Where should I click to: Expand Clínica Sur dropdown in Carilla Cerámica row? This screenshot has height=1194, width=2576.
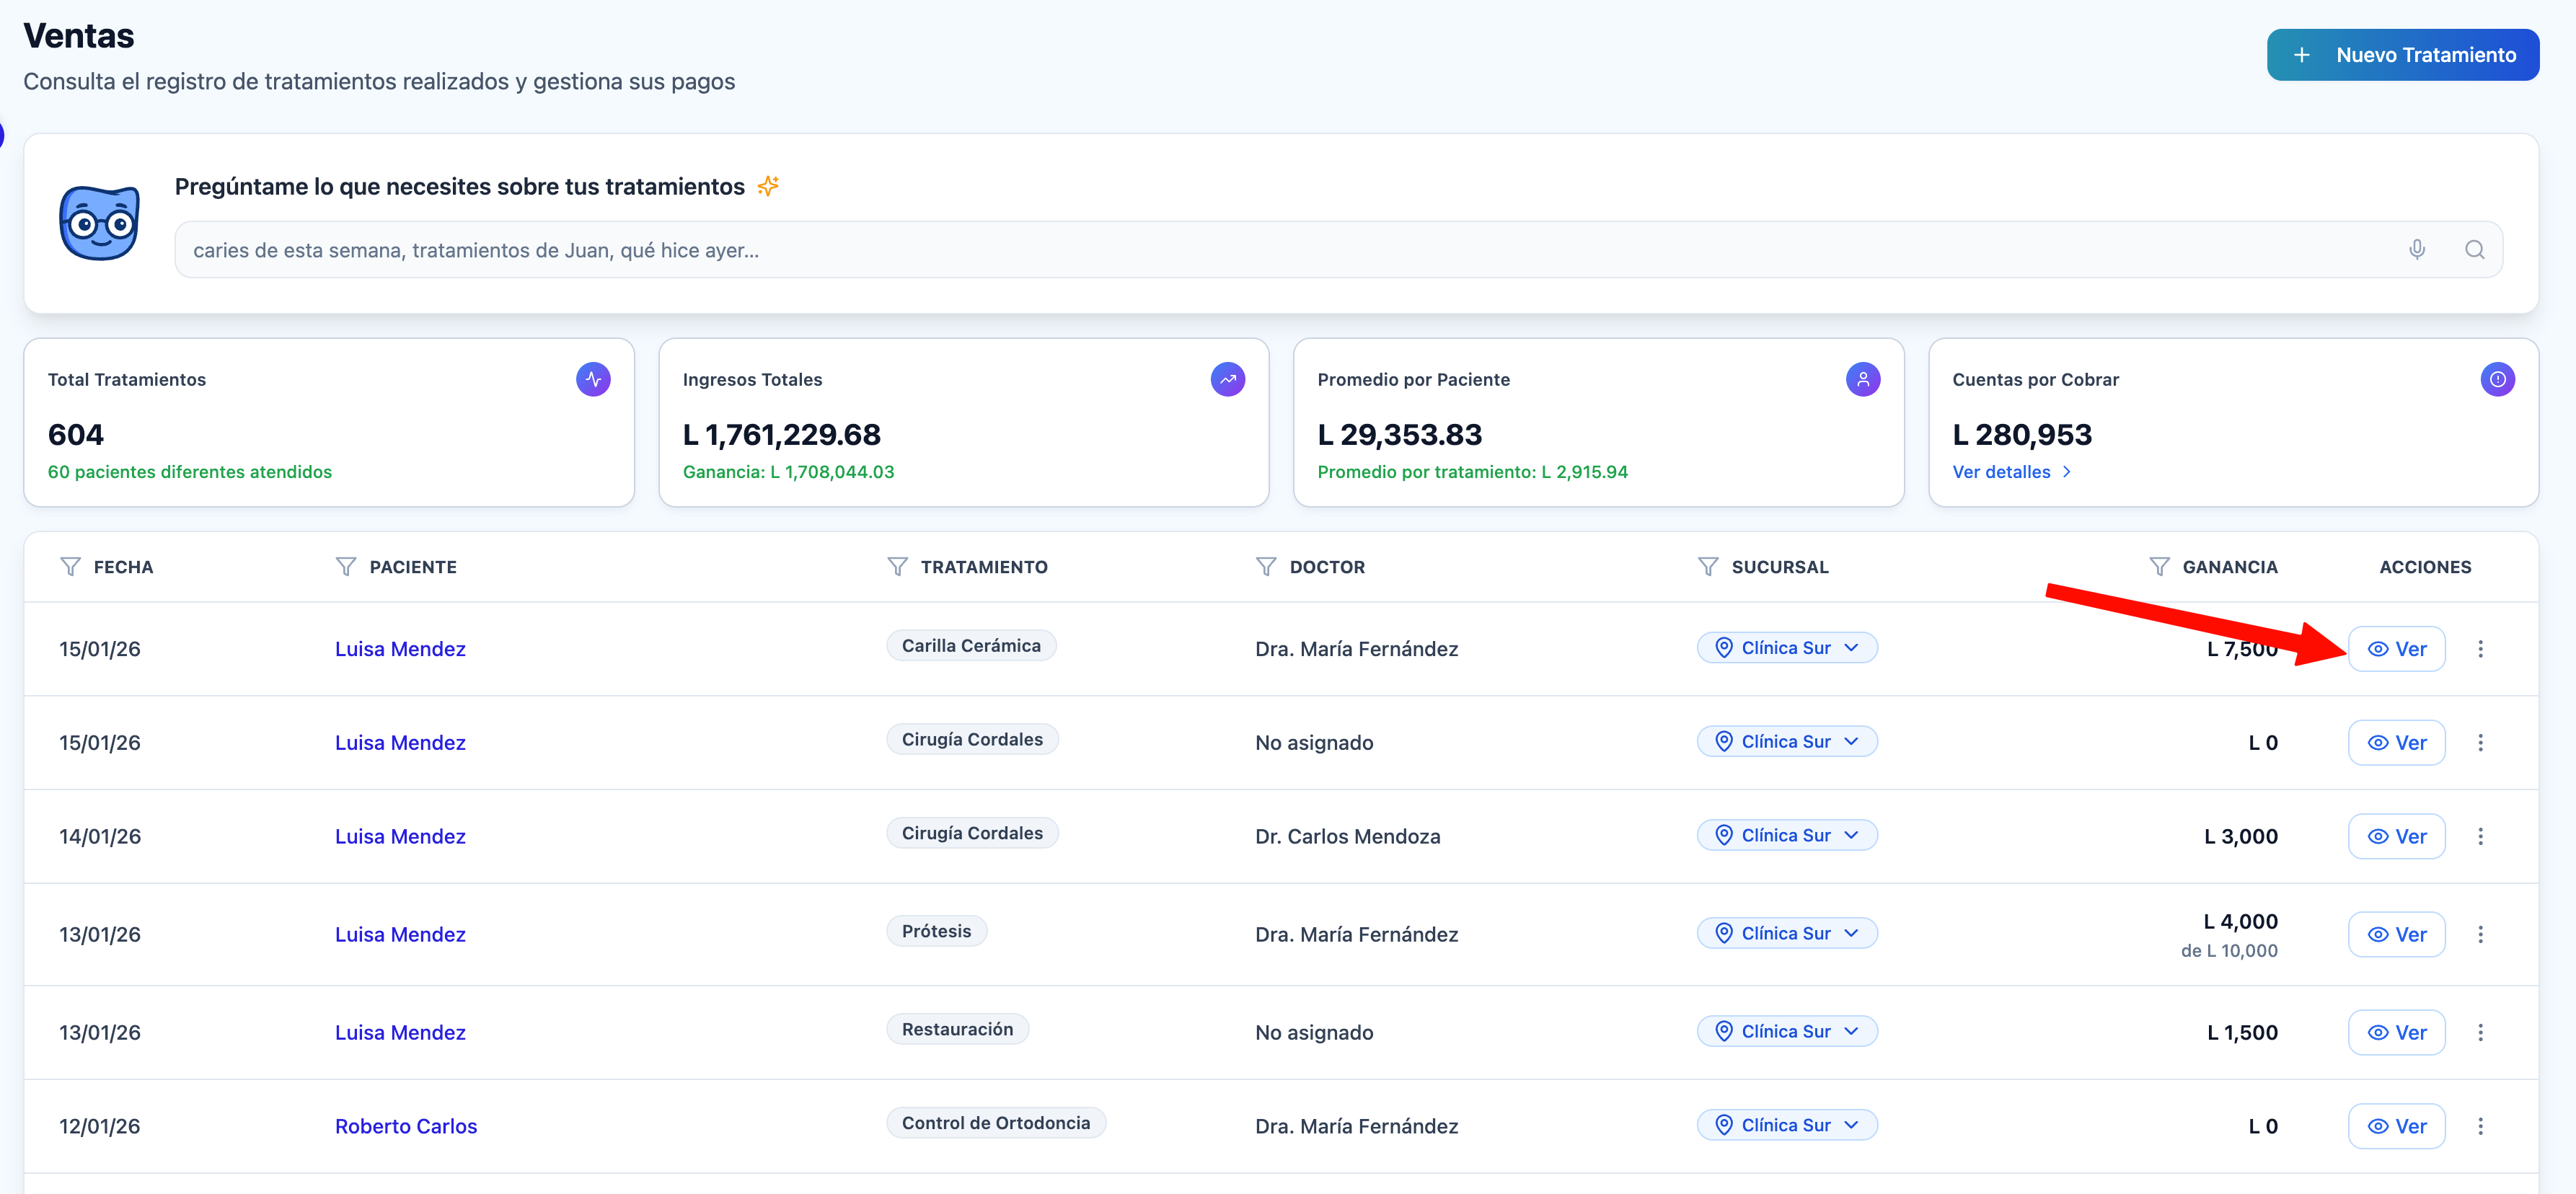(x=1786, y=648)
